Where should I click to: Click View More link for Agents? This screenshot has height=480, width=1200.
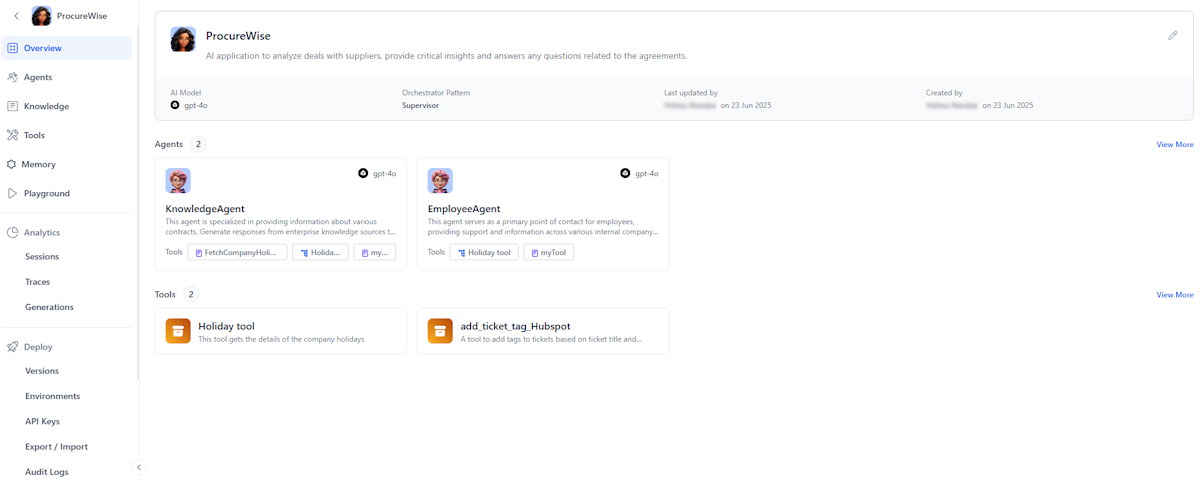pos(1175,145)
